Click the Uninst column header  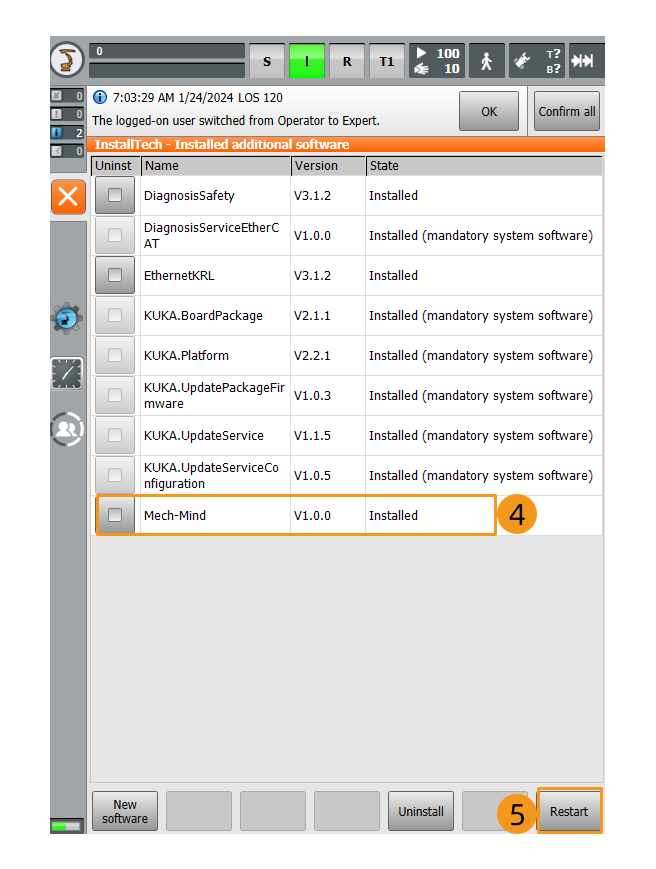115,166
